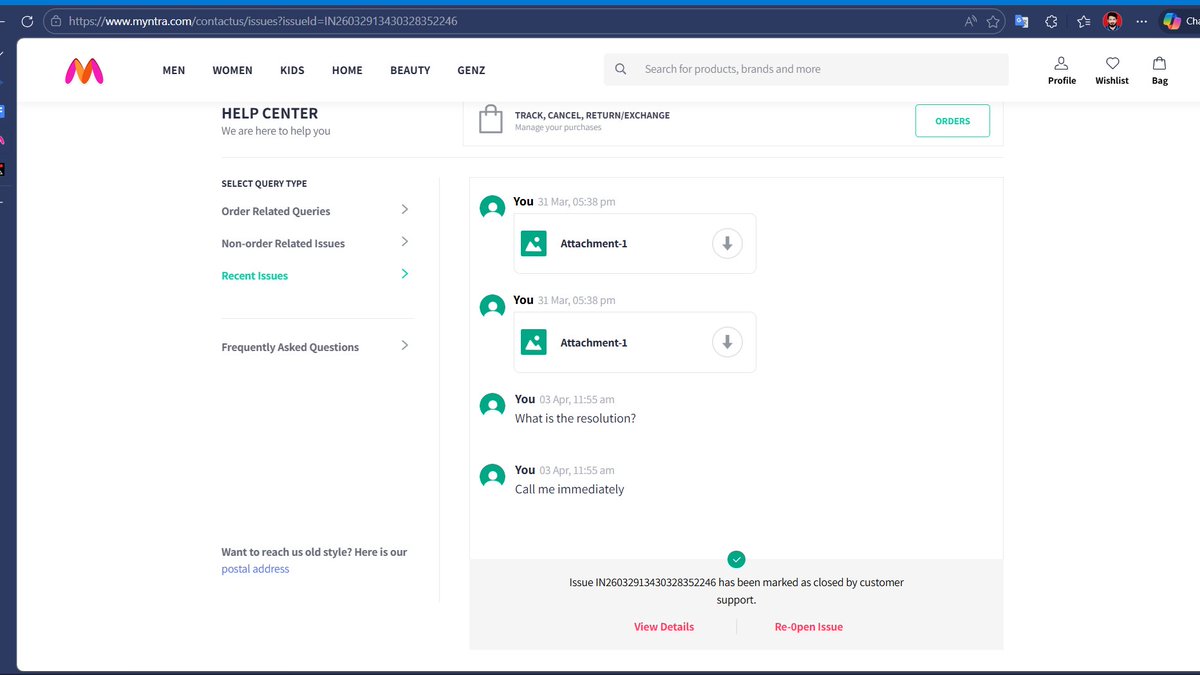Click 'Call me immediately' message
1200x675 pixels.
(x=569, y=489)
